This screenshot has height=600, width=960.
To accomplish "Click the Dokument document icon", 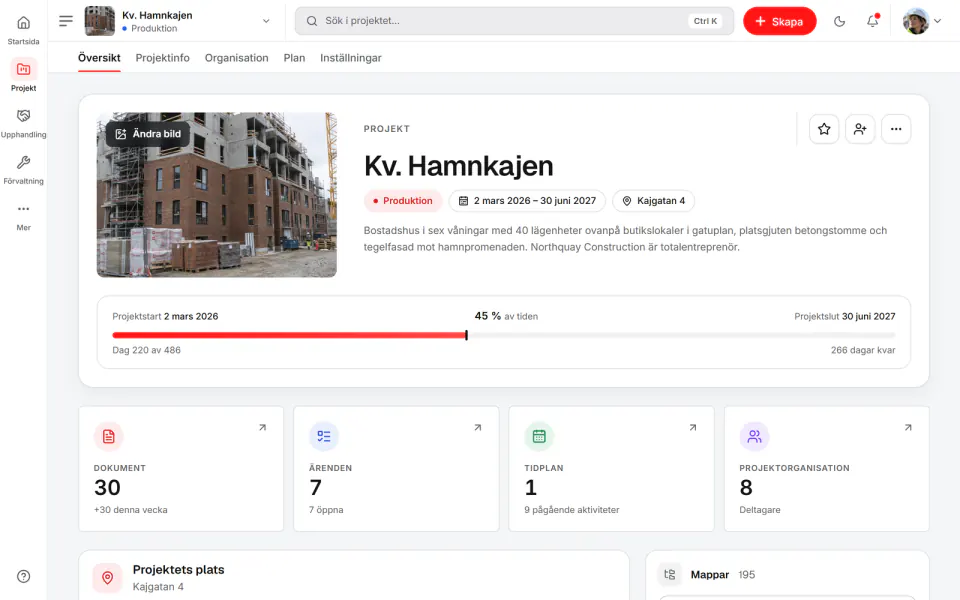I will click(x=108, y=437).
